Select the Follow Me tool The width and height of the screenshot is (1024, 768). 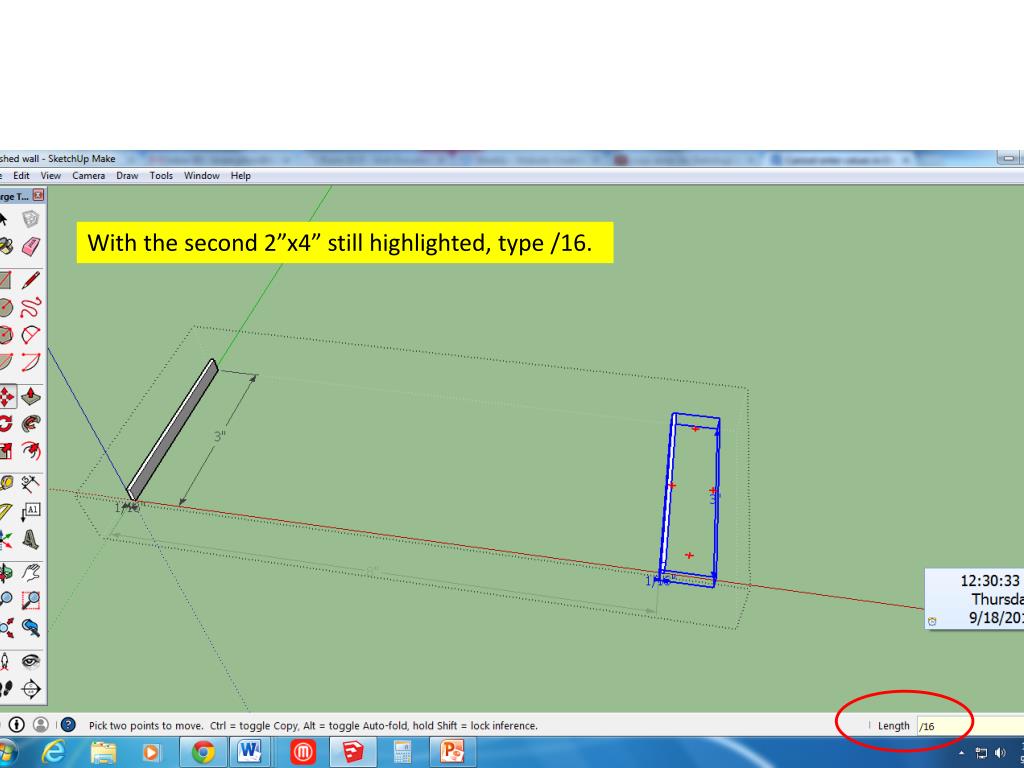coord(30,424)
